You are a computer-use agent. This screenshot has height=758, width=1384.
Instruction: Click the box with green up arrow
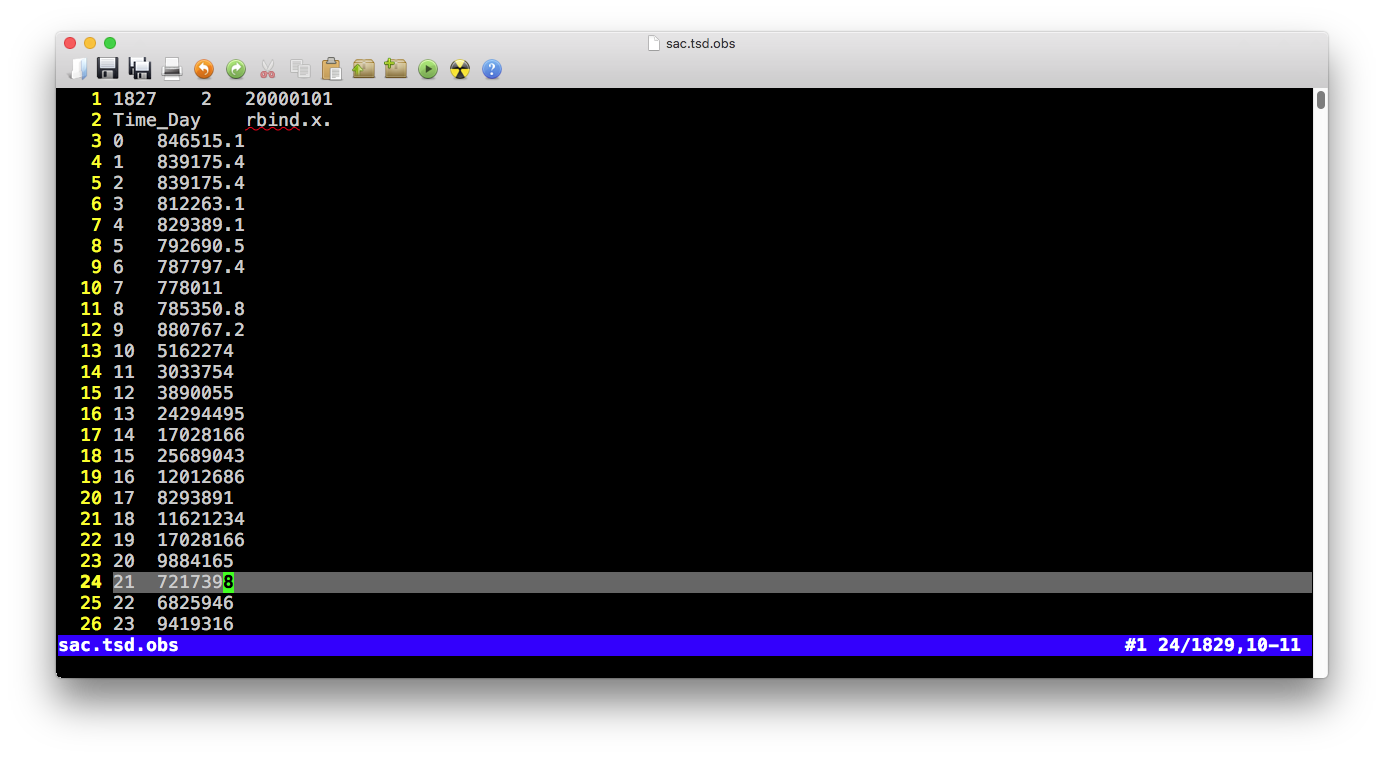363,69
